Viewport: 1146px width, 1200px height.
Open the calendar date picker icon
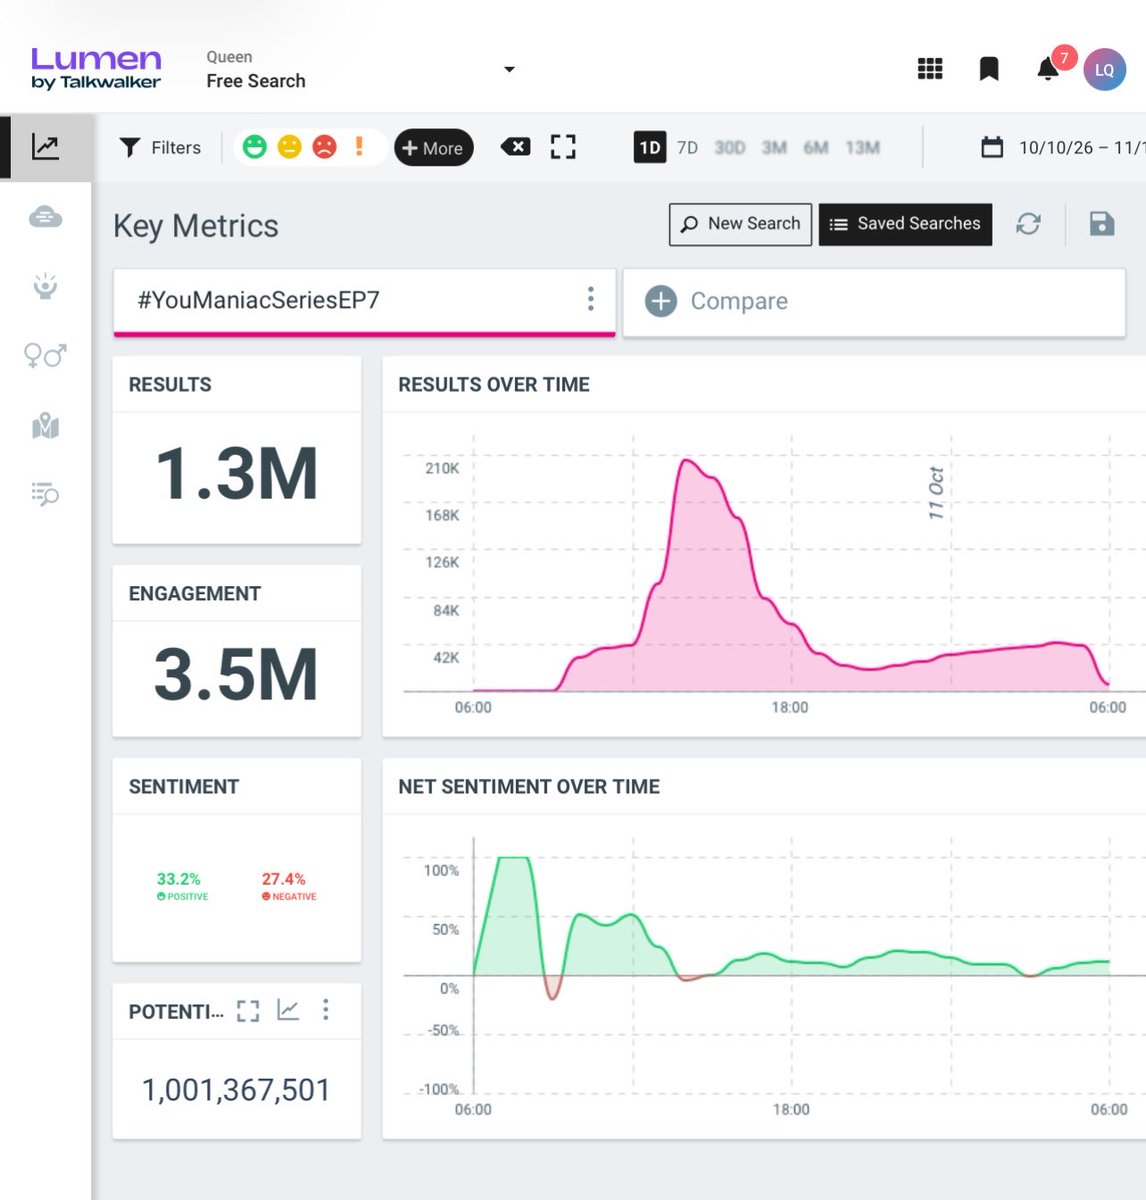(992, 147)
